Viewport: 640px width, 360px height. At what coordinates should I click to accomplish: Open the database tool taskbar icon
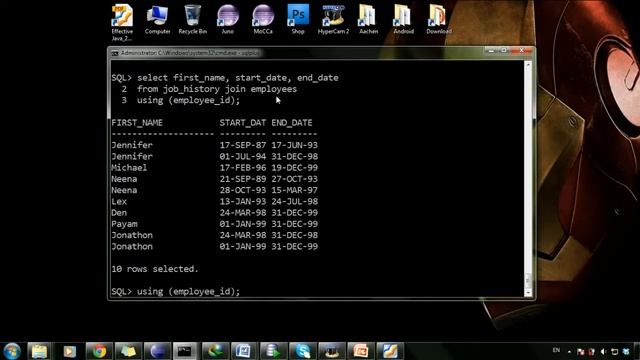point(273,351)
